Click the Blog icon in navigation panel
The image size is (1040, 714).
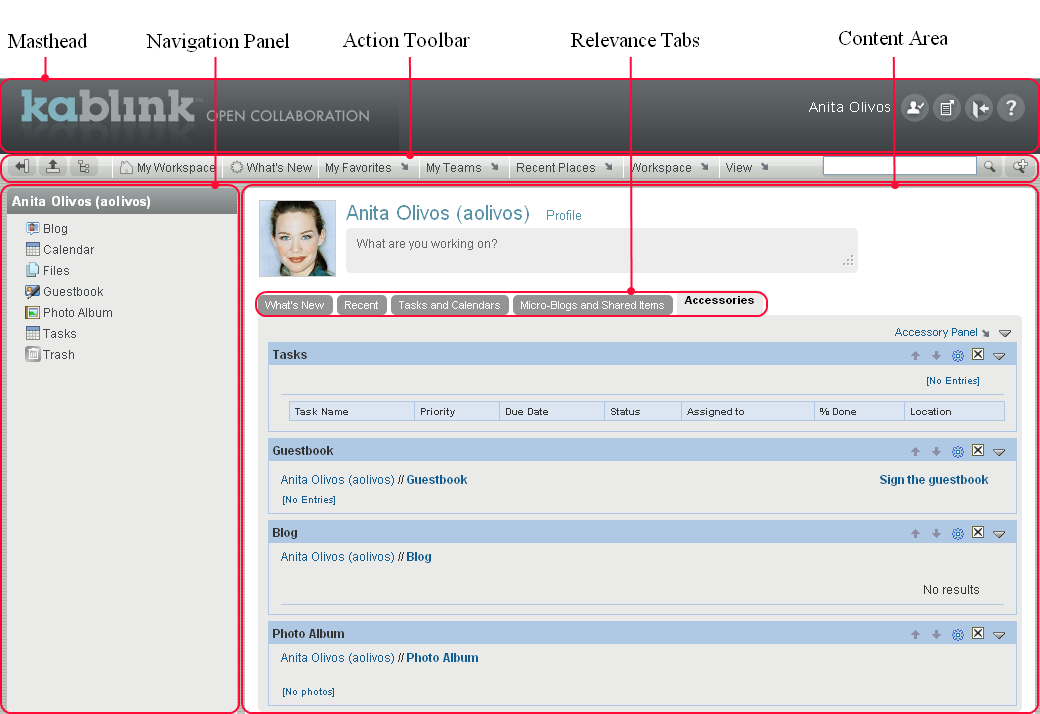pyautogui.click(x=32, y=228)
